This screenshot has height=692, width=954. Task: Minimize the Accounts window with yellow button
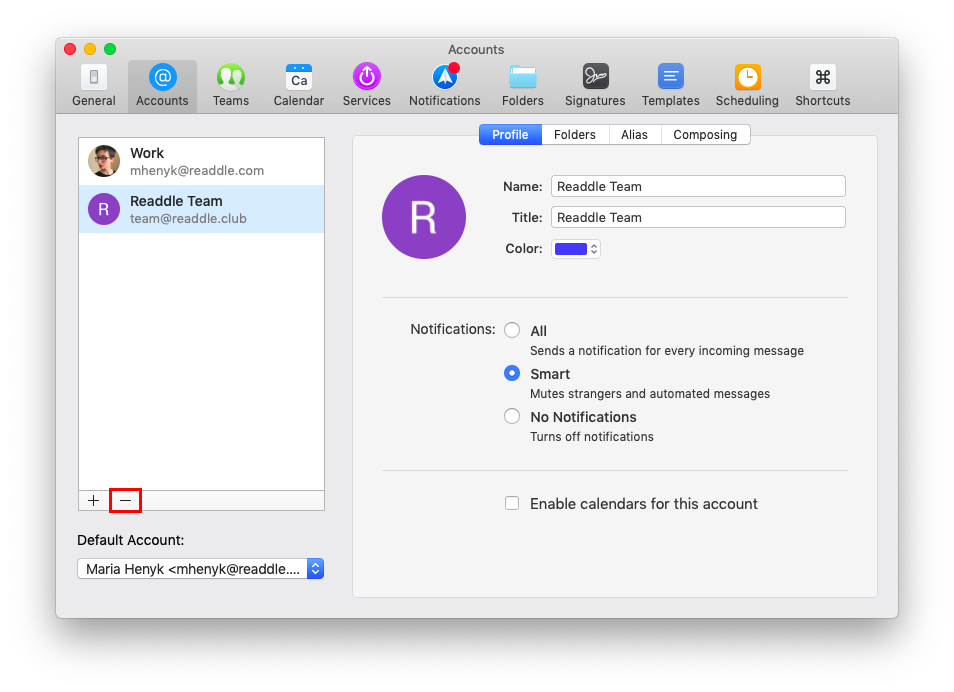click(x=90, y=49)
